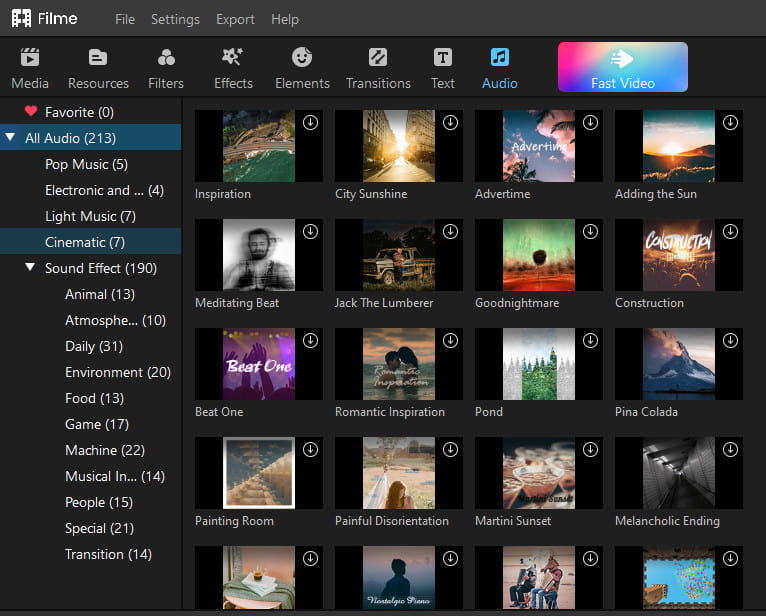Image resolution: width=766 pixels, height=616 pixels.
Task: Select the Pina Colada track thumbnail
Action: pyautogui.click(x=679, y=364)
